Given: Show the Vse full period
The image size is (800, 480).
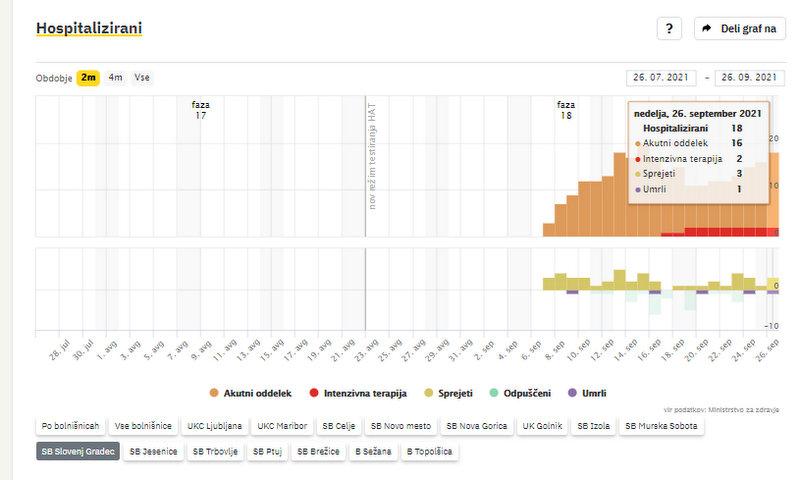Looking at the screenshot, I should tap(142, 77).
